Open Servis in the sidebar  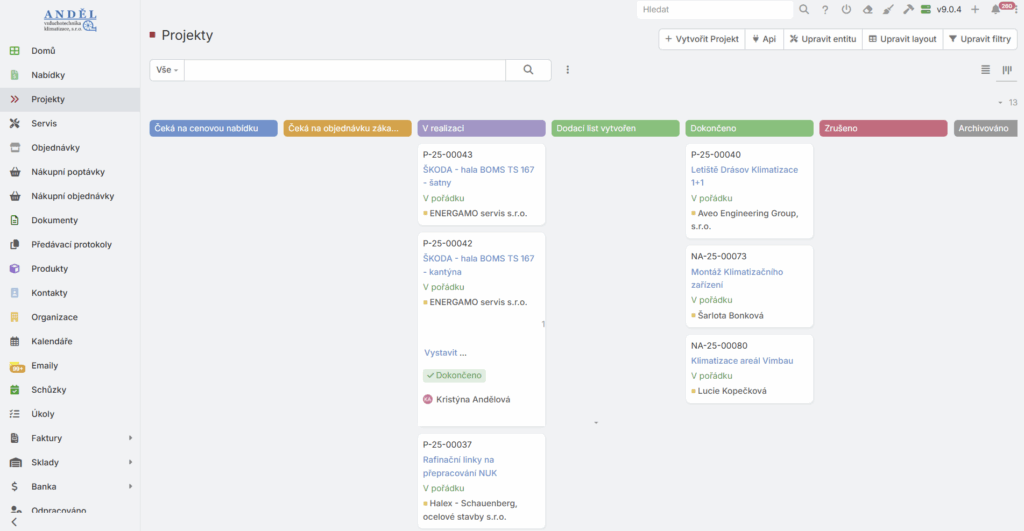[x=44, y=123]
